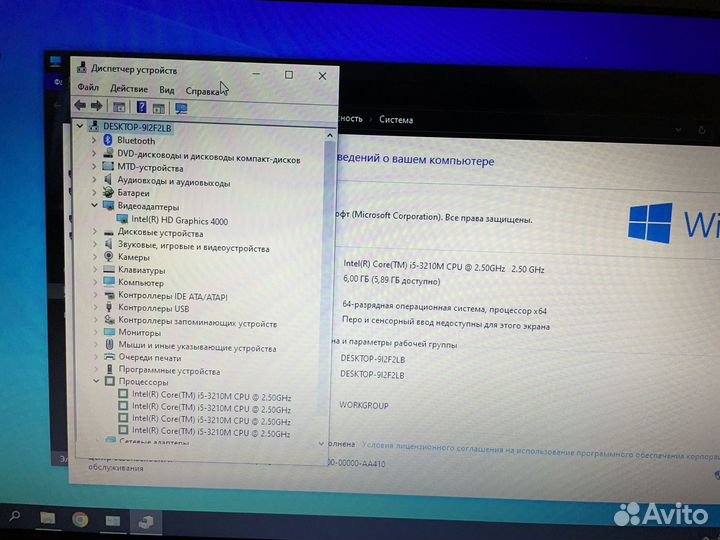Screen dimensions: 720x540
Task: Expand MTD-устройства category
Action: [x=94, y=166]
